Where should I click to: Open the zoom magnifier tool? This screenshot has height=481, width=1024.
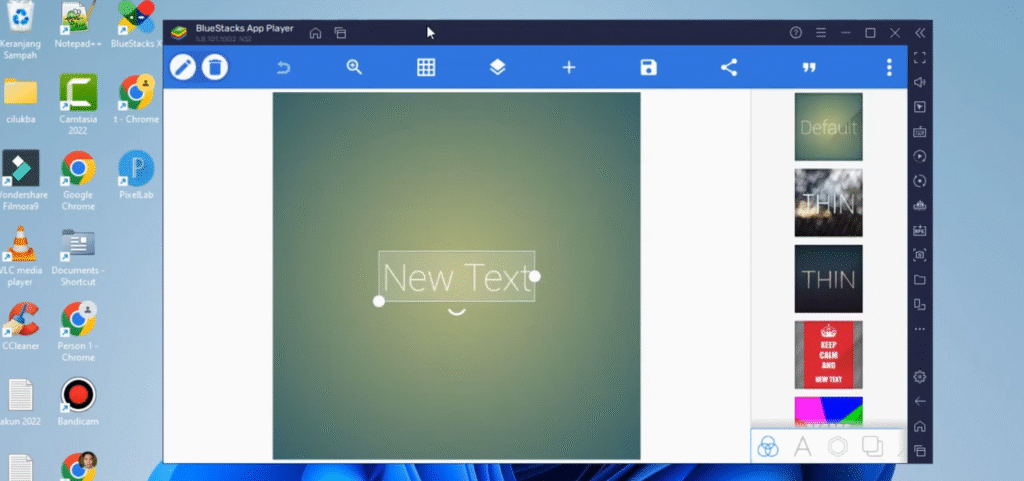(x=354, y=67)
